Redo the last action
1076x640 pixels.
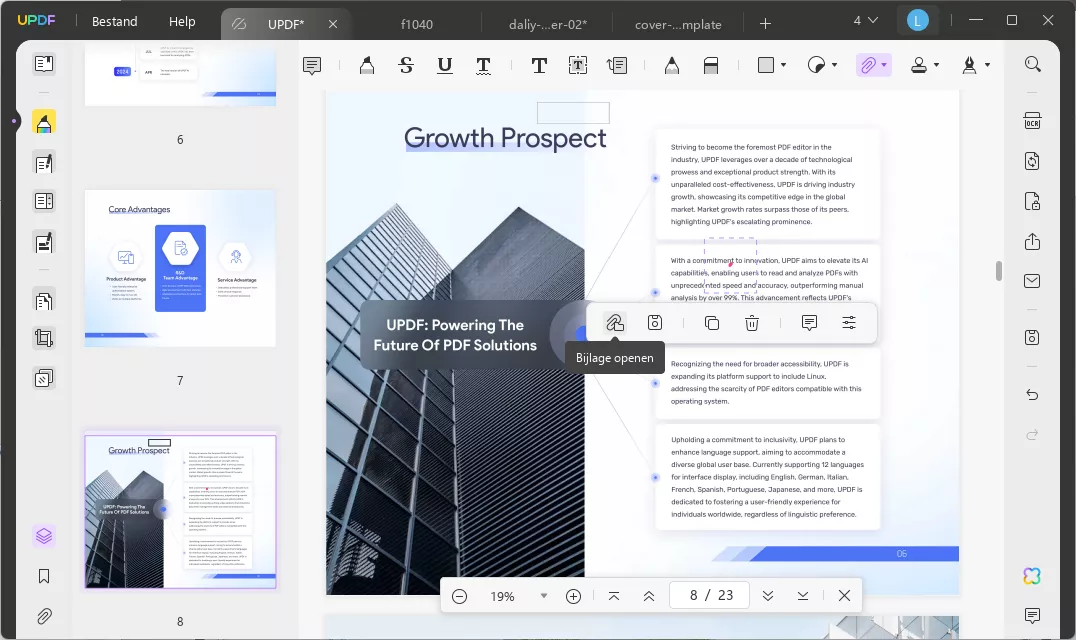tap(1033, 435)
